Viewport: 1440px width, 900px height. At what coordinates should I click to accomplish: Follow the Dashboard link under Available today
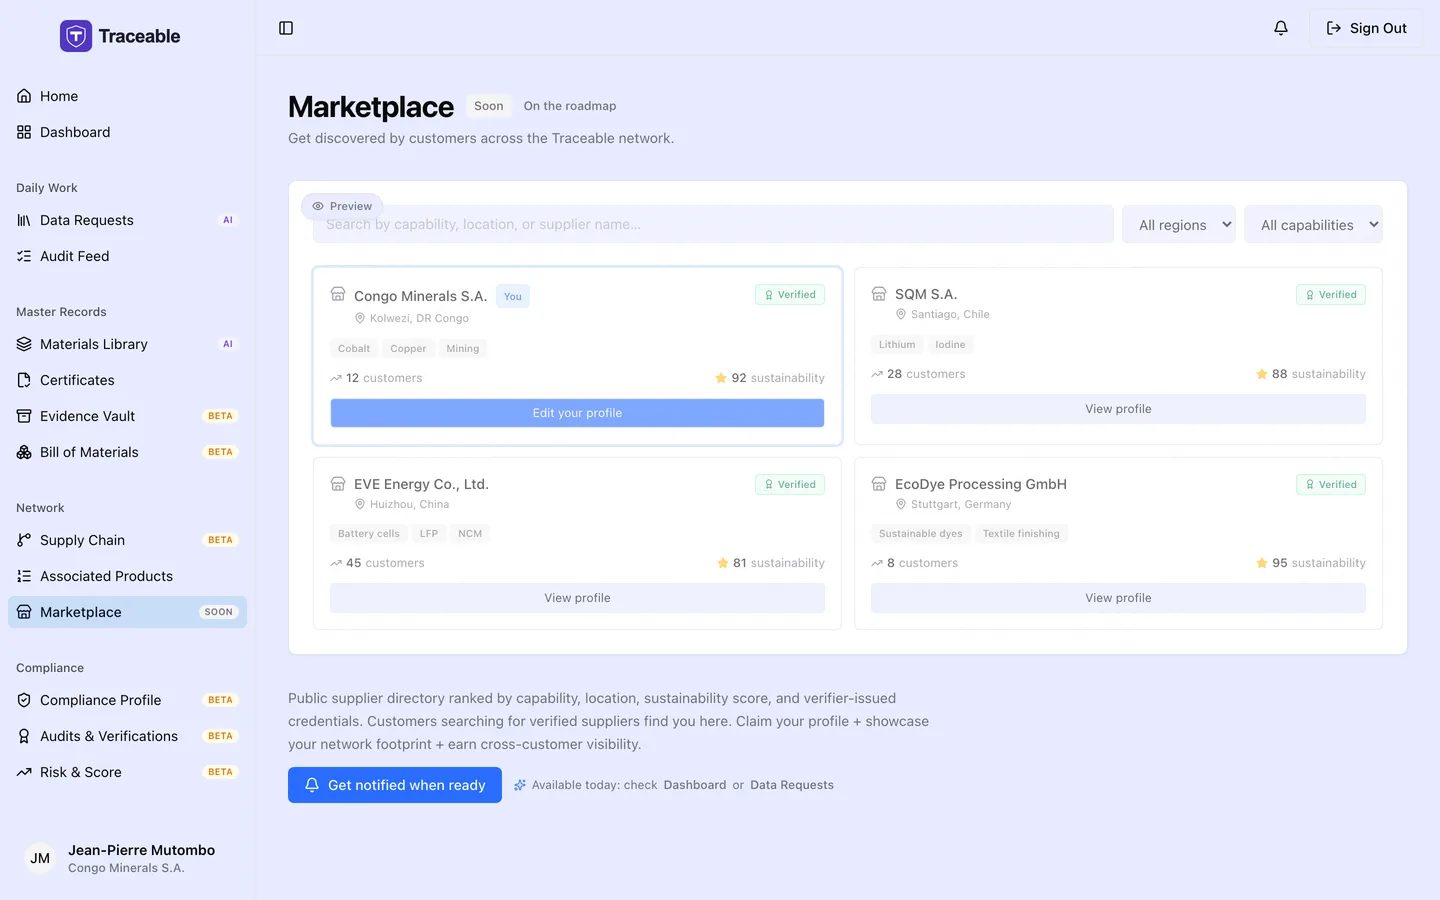tap(695, 785)
